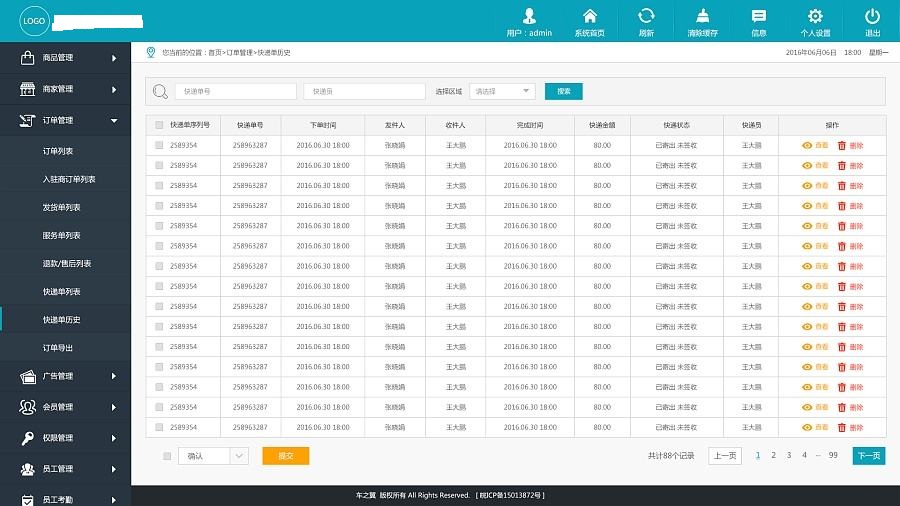Open the 选择区域 请选择 dropdown
Viewport: 900px width, 506px height.
[x=502, y=91]
